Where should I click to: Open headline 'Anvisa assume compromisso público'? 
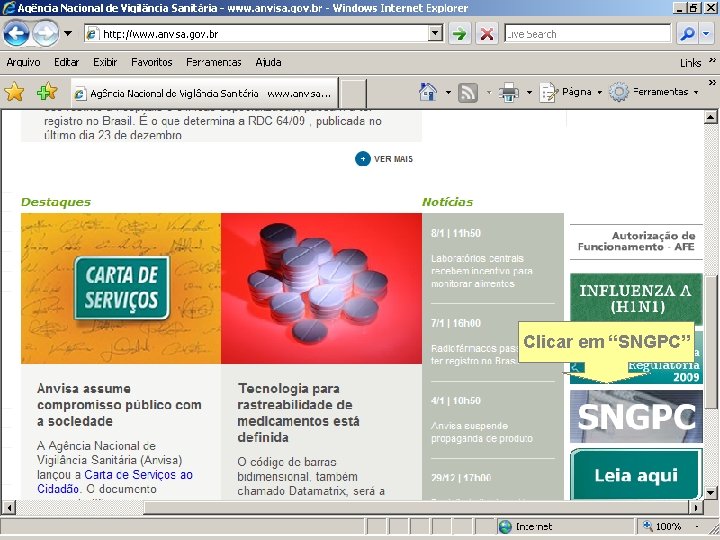click(119, 405)
